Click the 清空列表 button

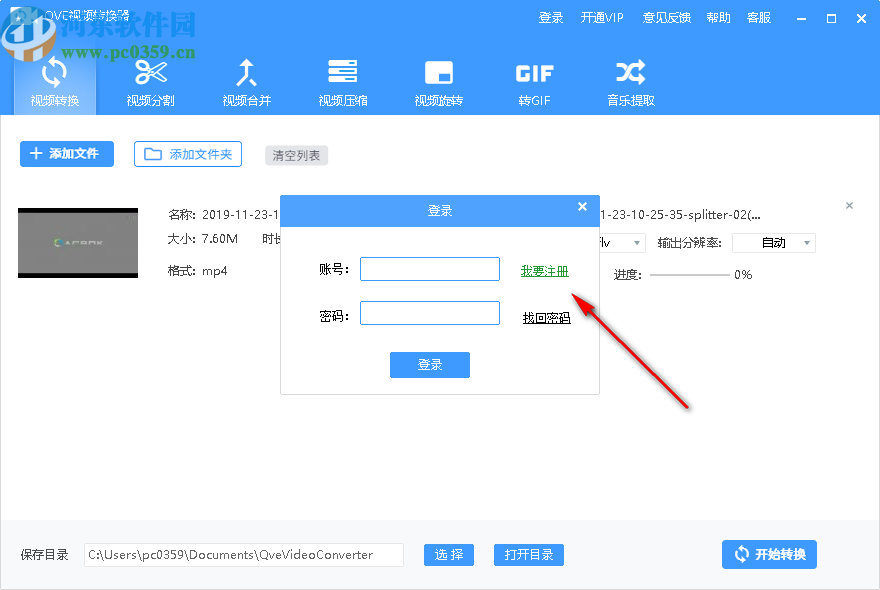[296, 155]
